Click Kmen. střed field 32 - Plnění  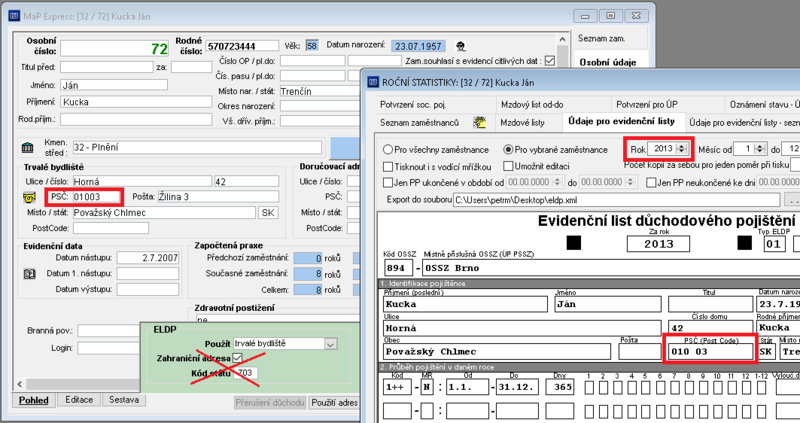pos(197,147)
